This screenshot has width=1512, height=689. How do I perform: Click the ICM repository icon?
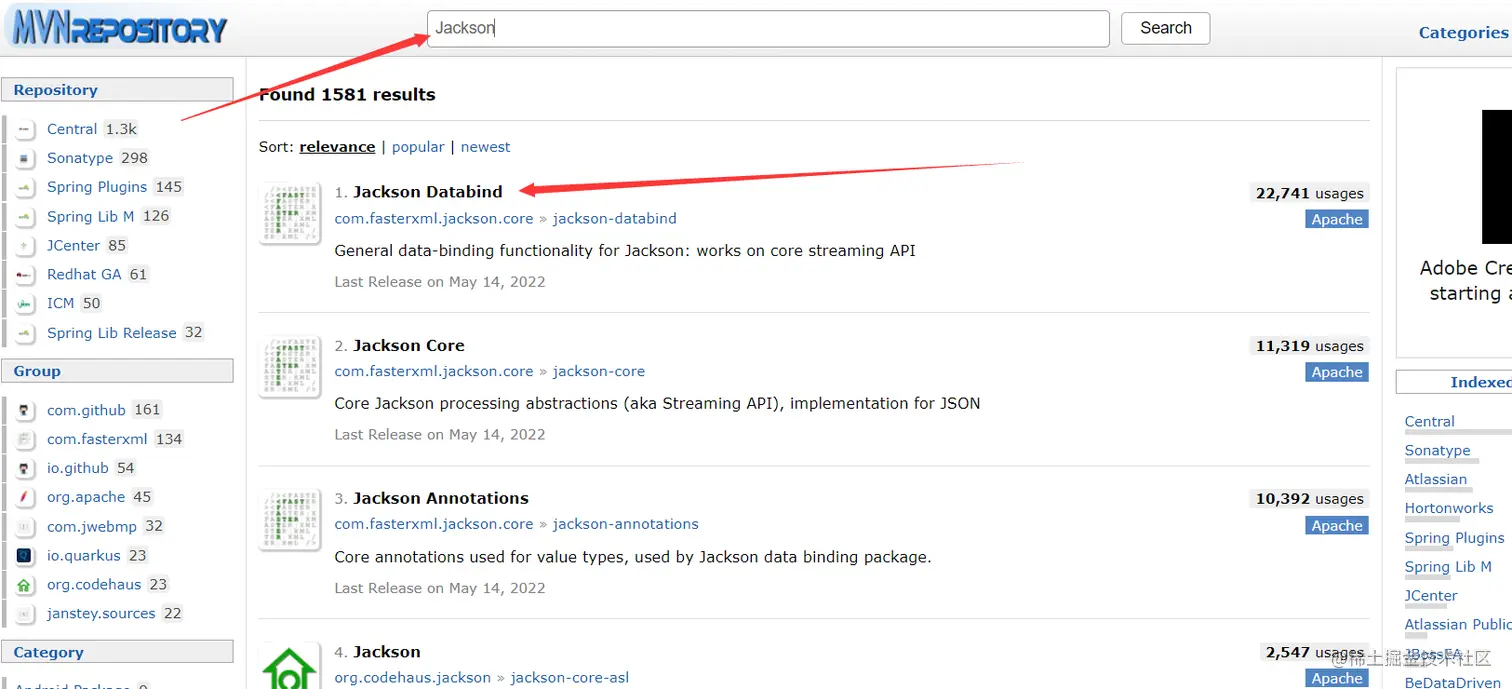click(x=25, y=303)
